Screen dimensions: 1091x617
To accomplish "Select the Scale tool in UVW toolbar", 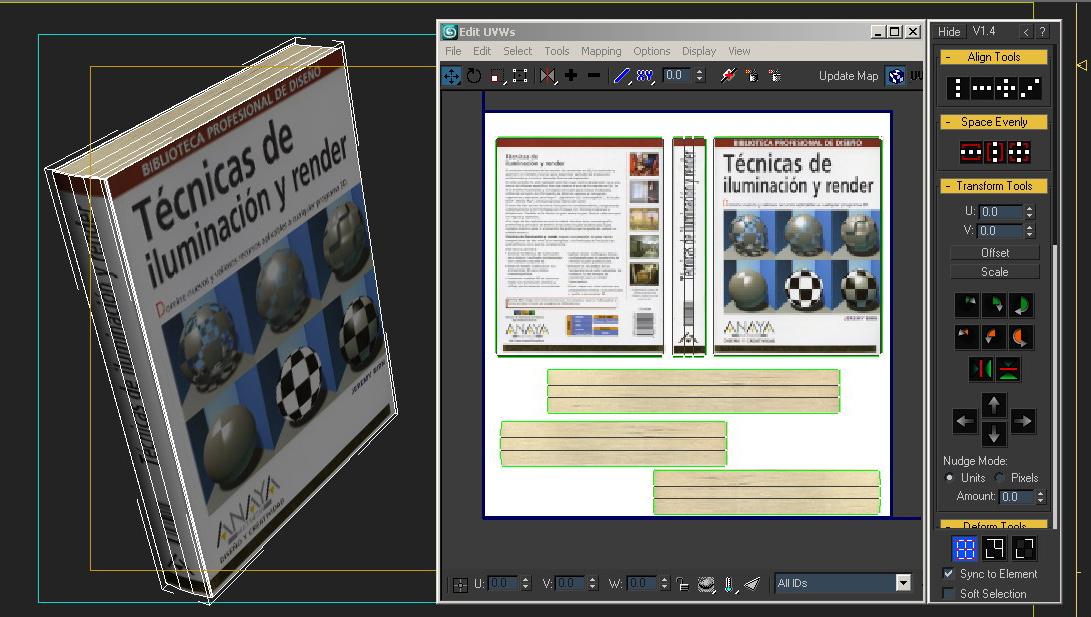I will (x=497, y=76).
